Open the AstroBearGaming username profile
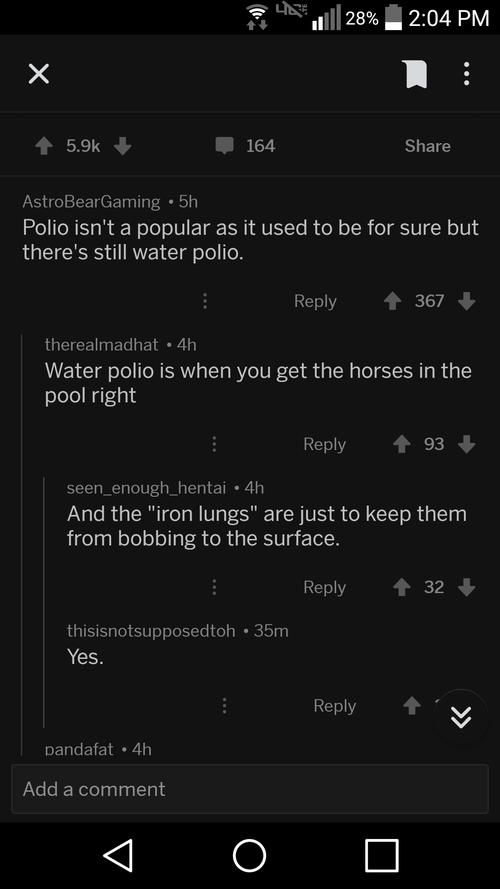Viewport: 500px width, 889px height. click(x=91, y=201)
